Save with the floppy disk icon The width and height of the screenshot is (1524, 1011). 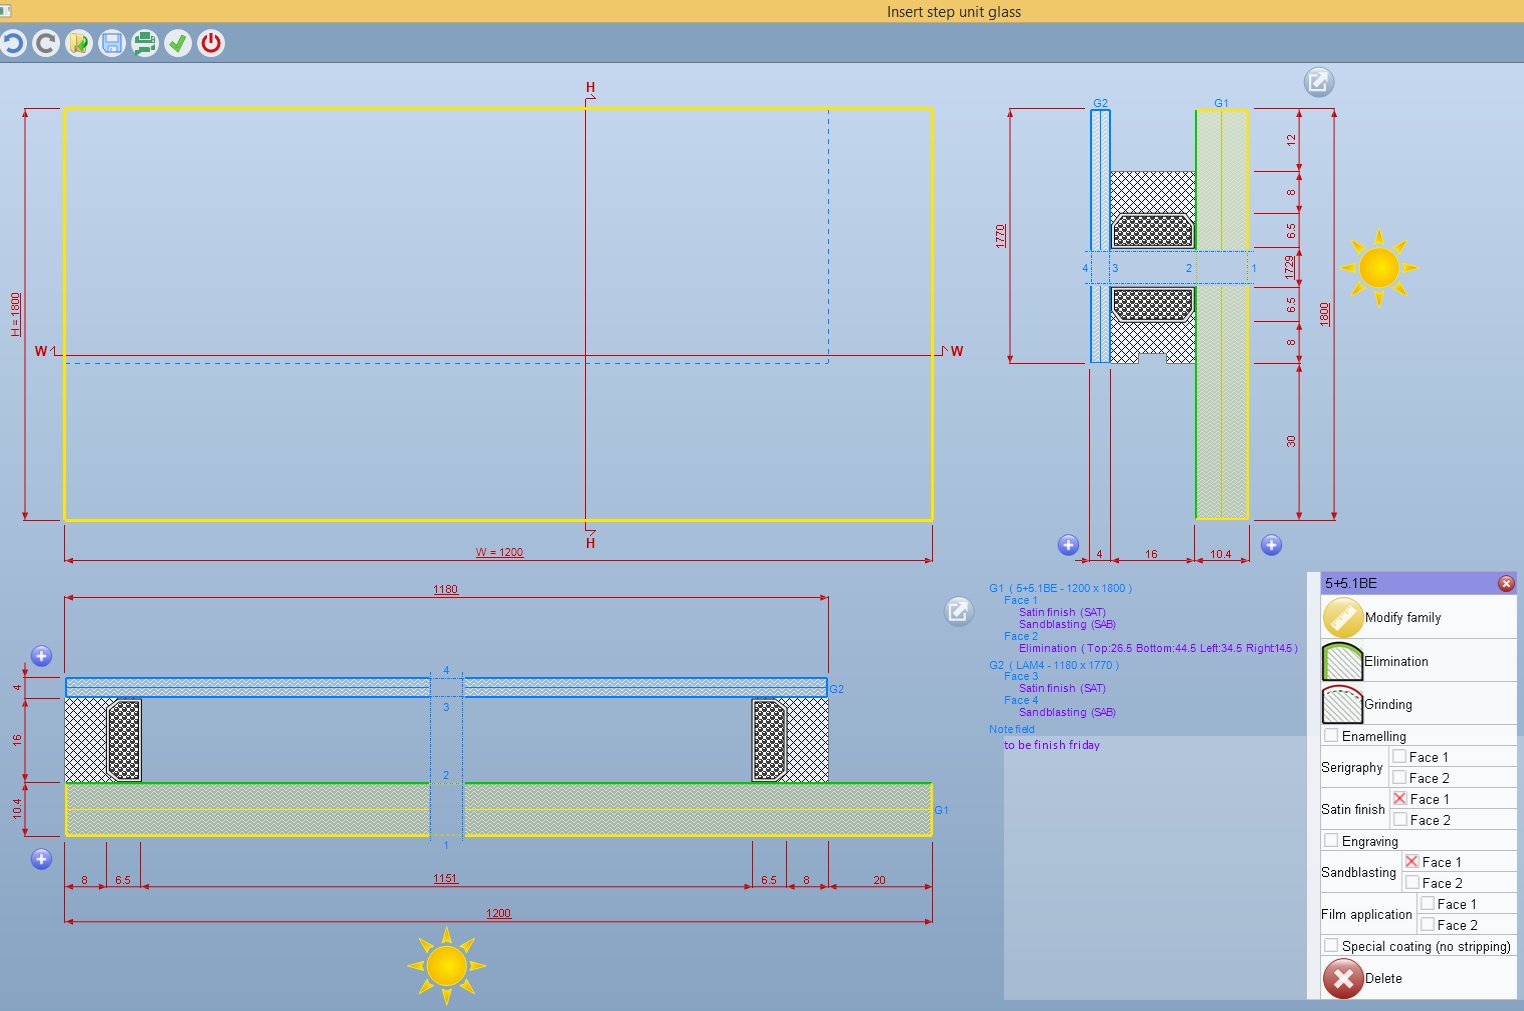pyautogui.click(x=112, y=43)
